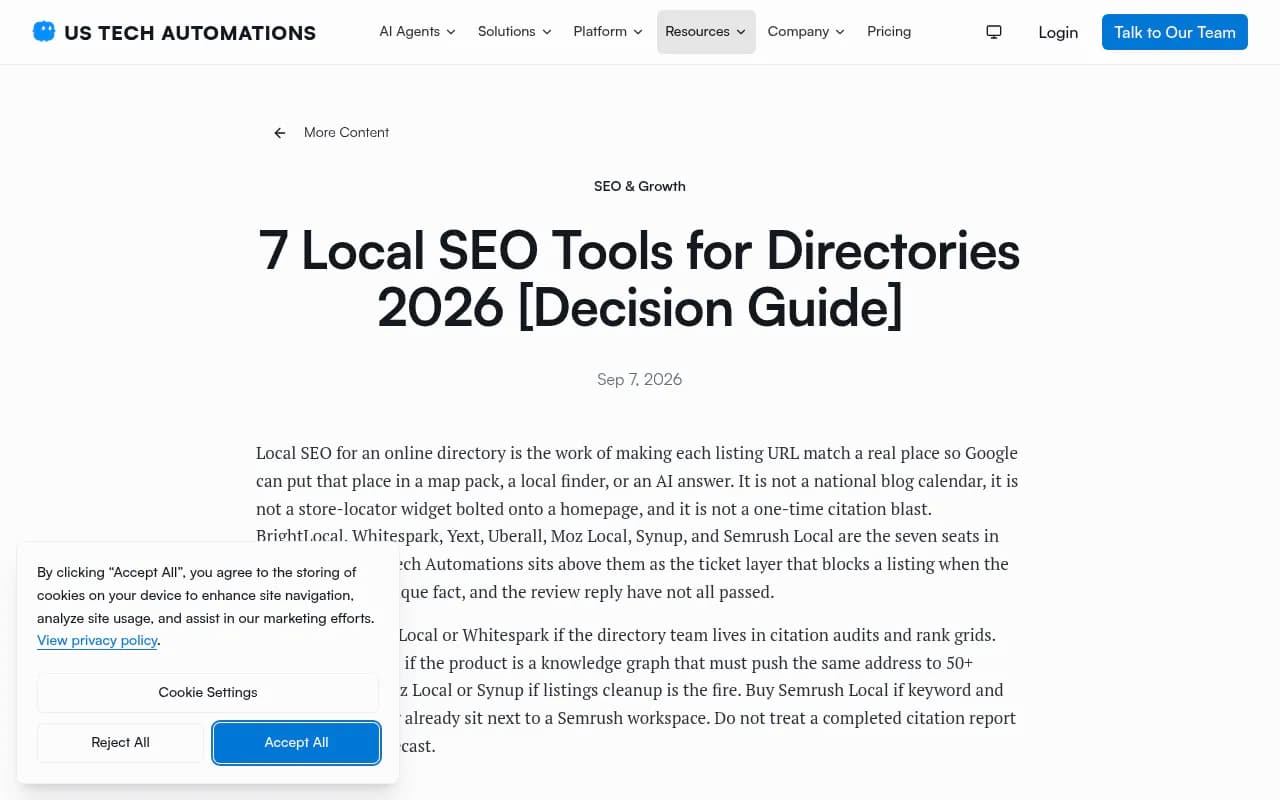
Task: Reject all cookies
Action: (120, 743)
